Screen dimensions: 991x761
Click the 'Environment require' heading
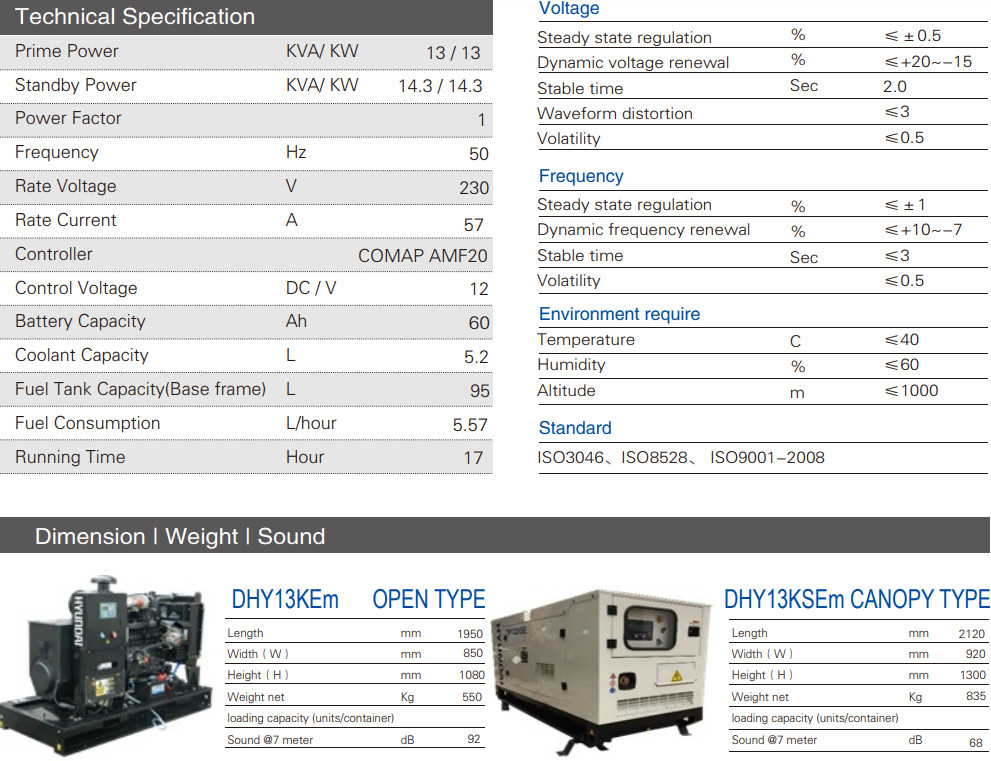(x=619, y=314)
